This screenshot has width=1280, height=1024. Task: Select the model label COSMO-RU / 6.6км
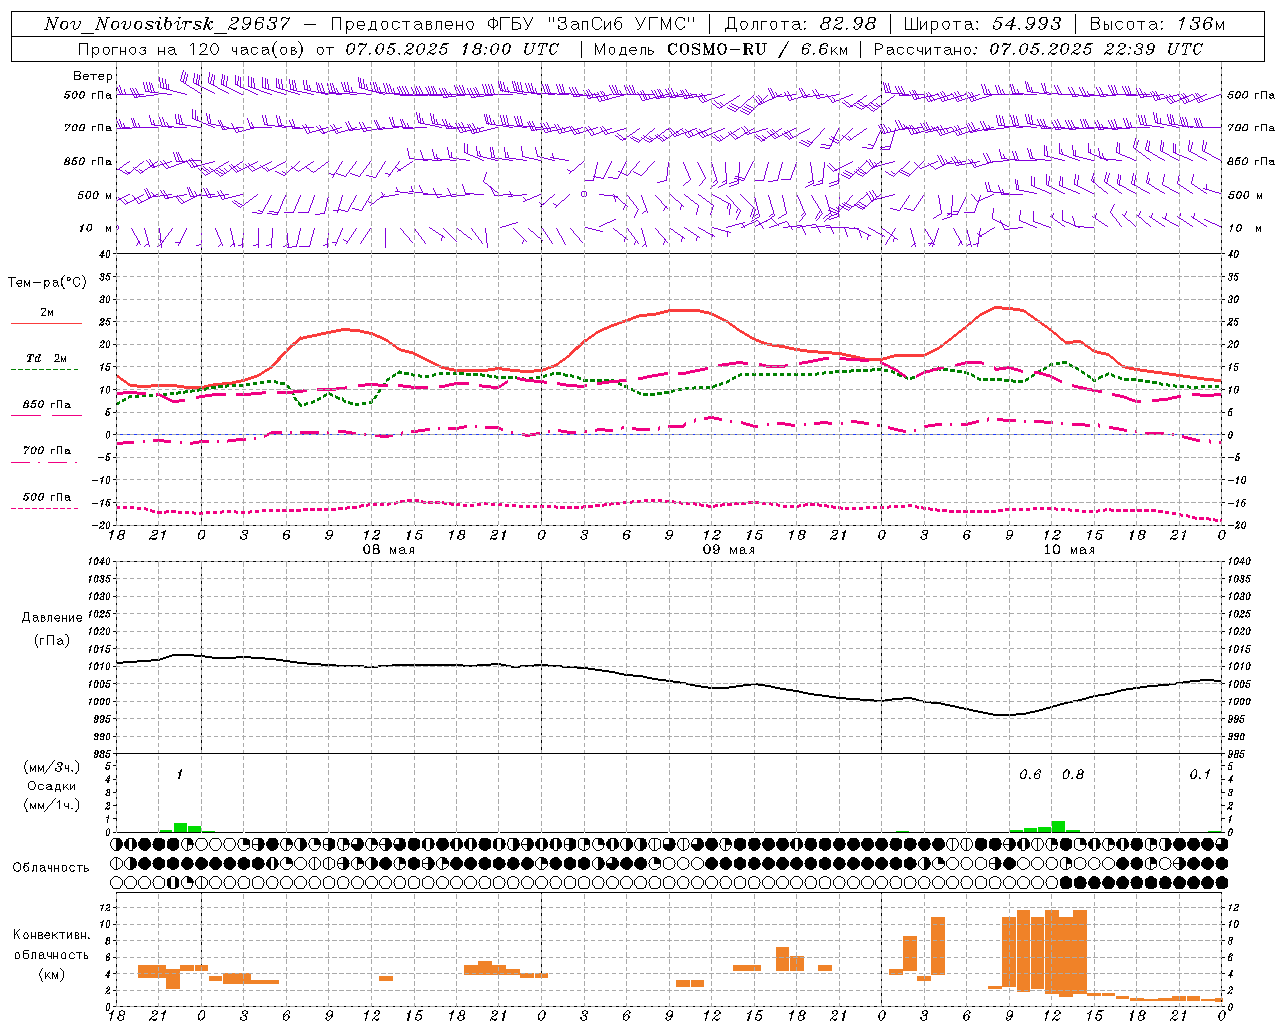coord(757,49)
